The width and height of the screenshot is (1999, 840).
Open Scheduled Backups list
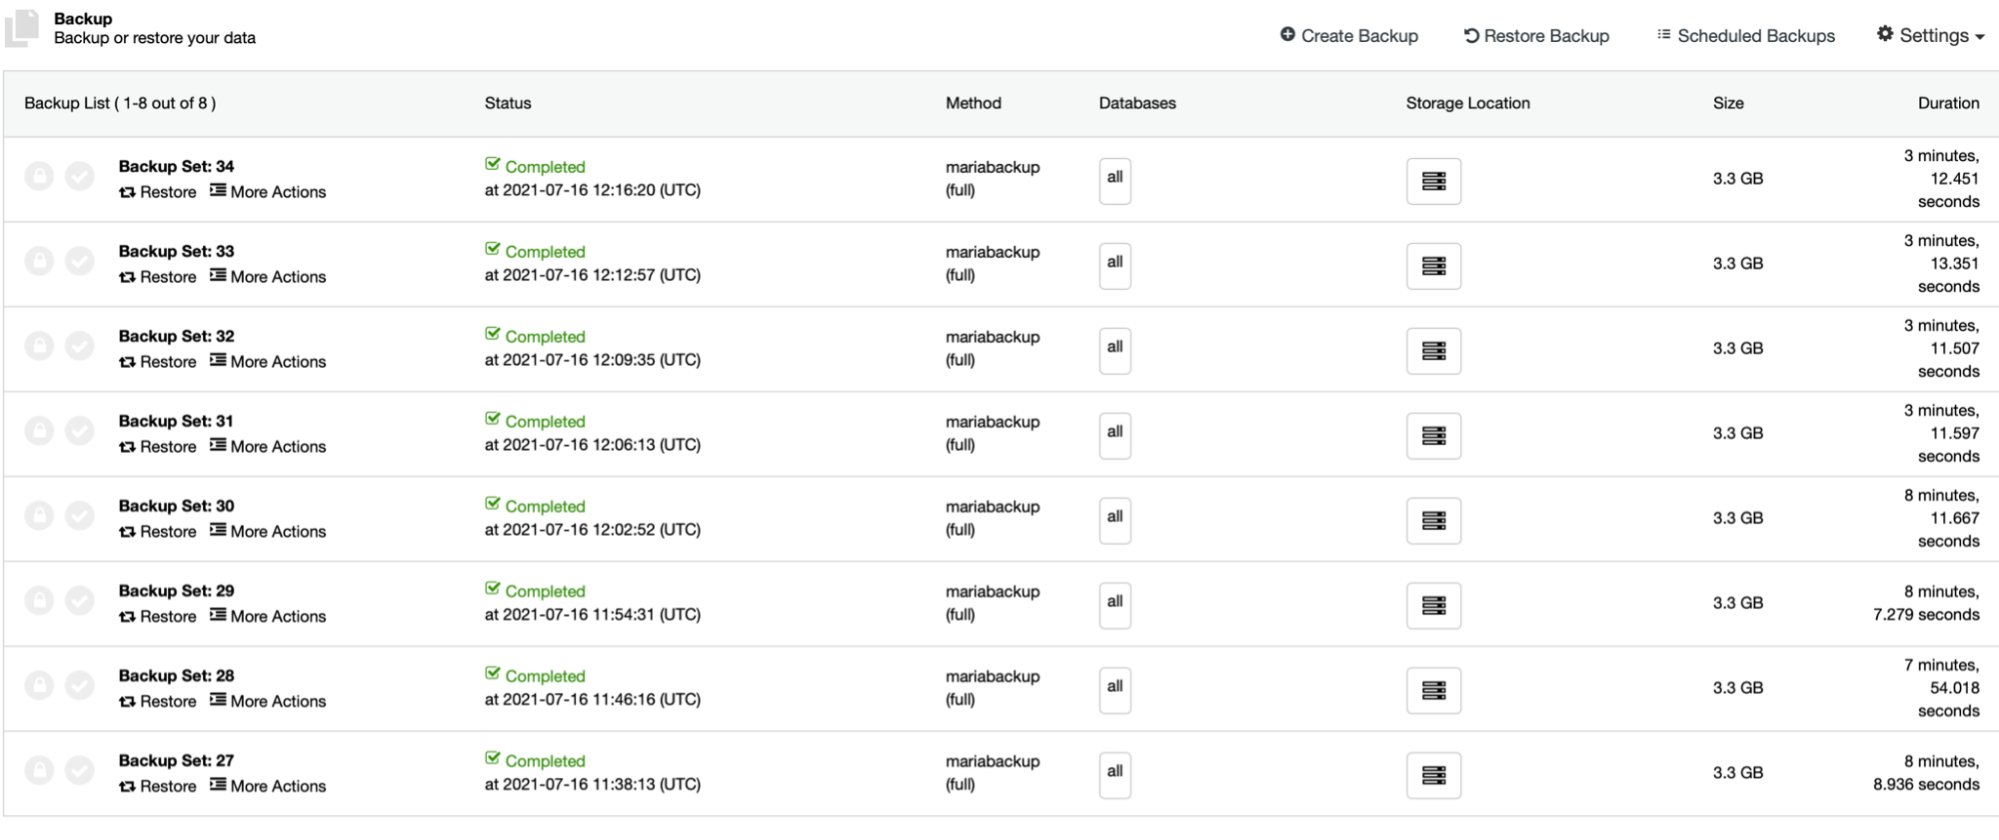(1746, 36)
